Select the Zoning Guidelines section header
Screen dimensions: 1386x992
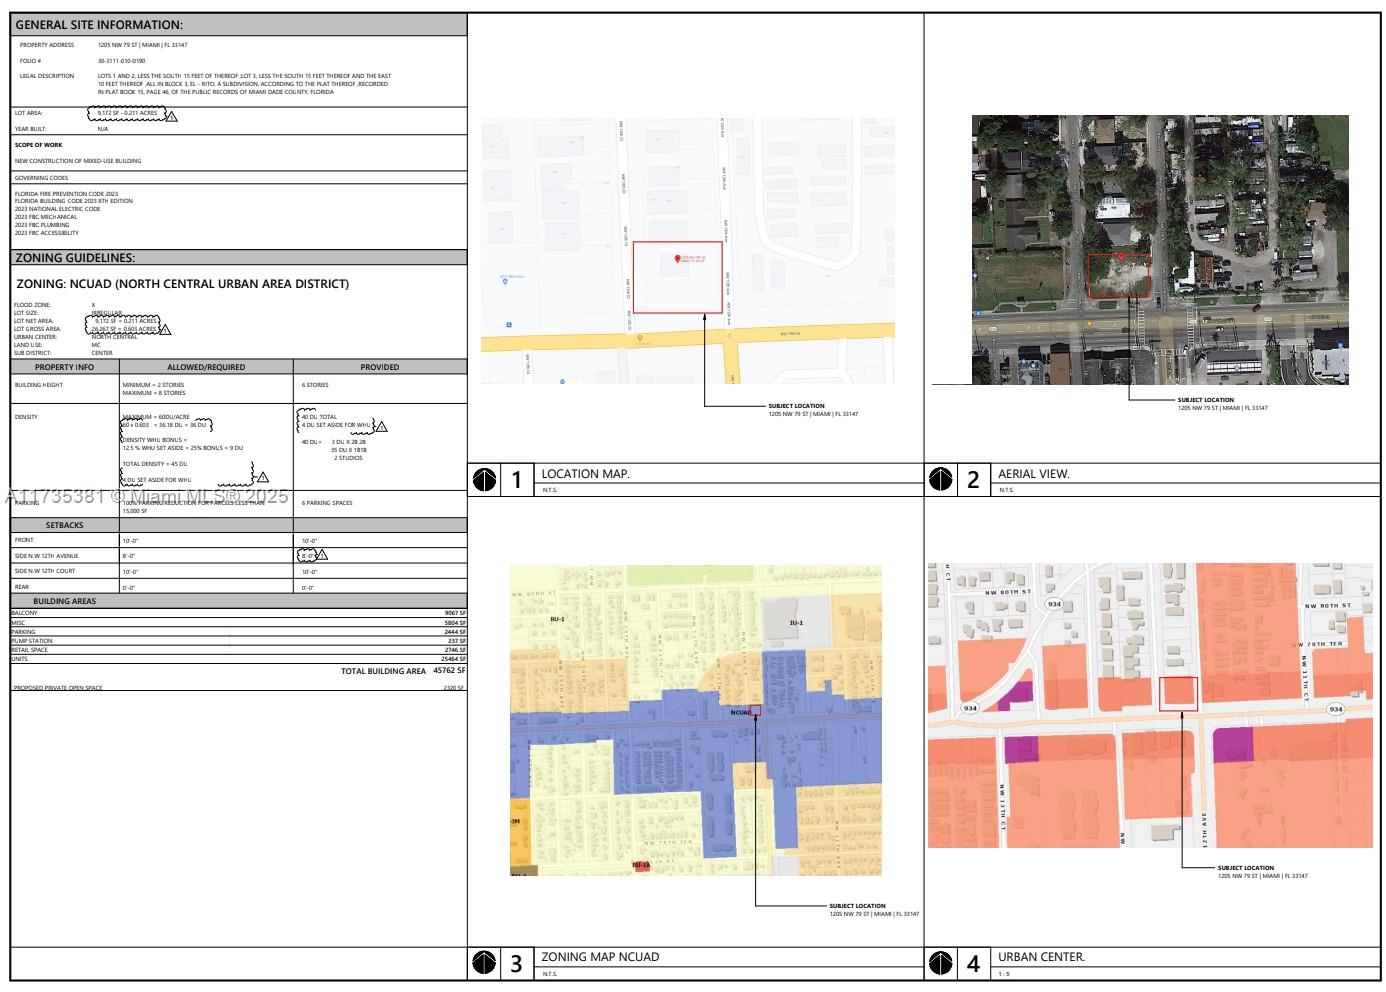tap(75, 258)
